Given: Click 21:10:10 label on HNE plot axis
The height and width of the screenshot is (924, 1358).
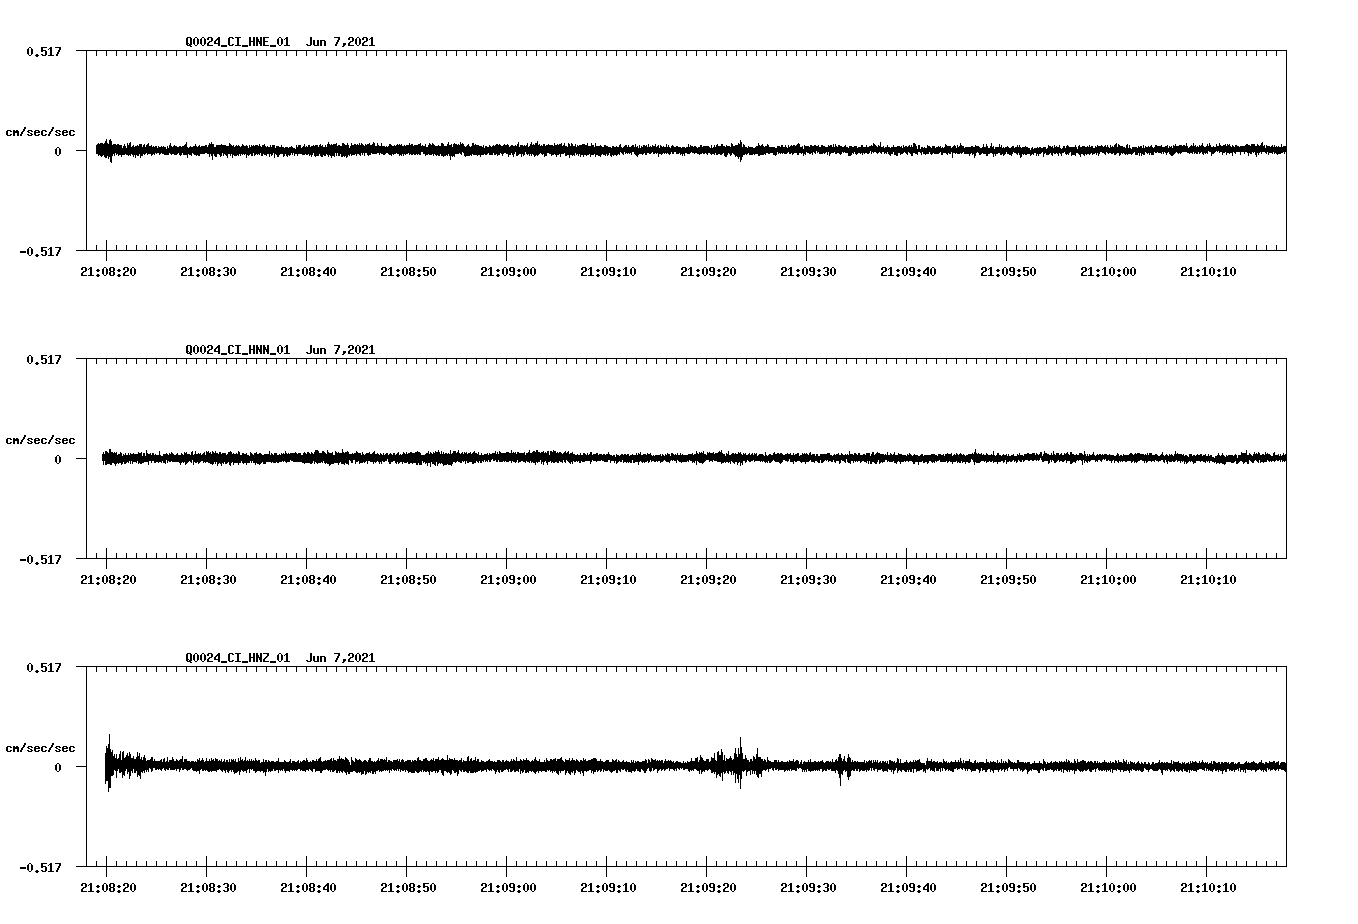Looking at the screenshot, I should [x=1208, y=272].
